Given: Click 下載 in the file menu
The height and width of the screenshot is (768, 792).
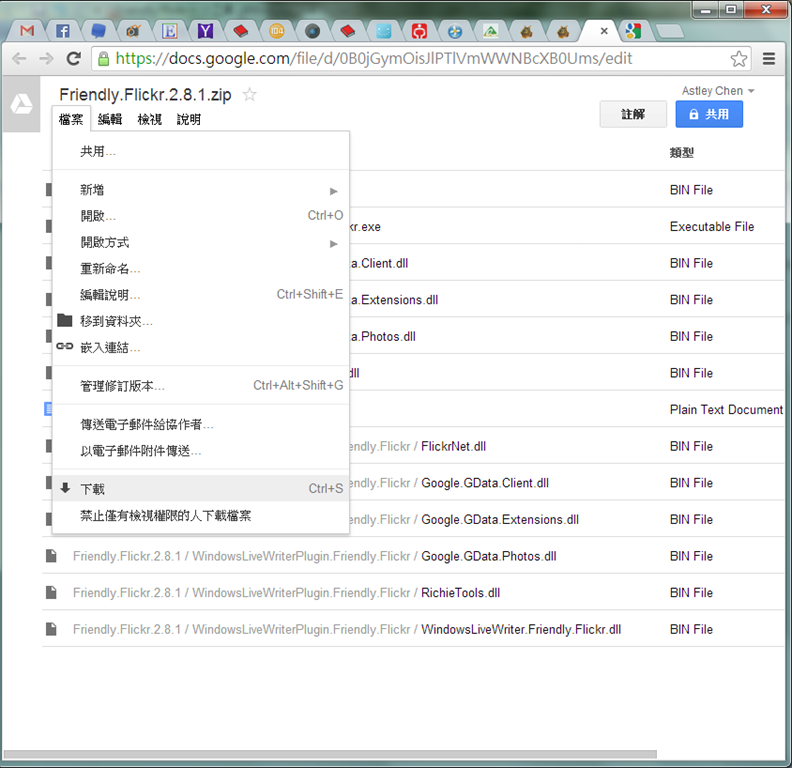Looking at the screenshot, I should pos(201,489).
